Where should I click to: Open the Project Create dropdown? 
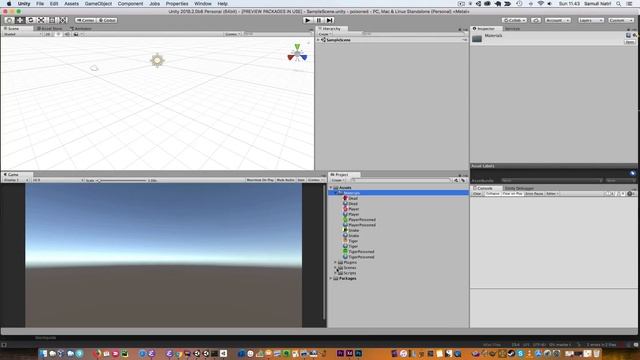(338, 180)
